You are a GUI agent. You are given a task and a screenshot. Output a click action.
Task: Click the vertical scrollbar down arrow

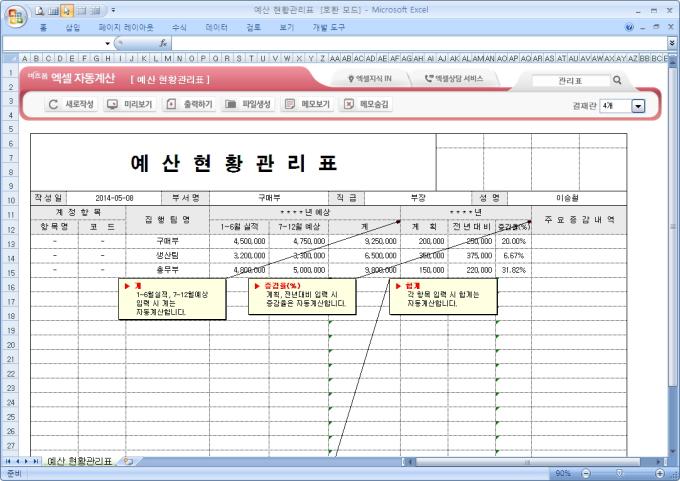(x=673, y=451)
